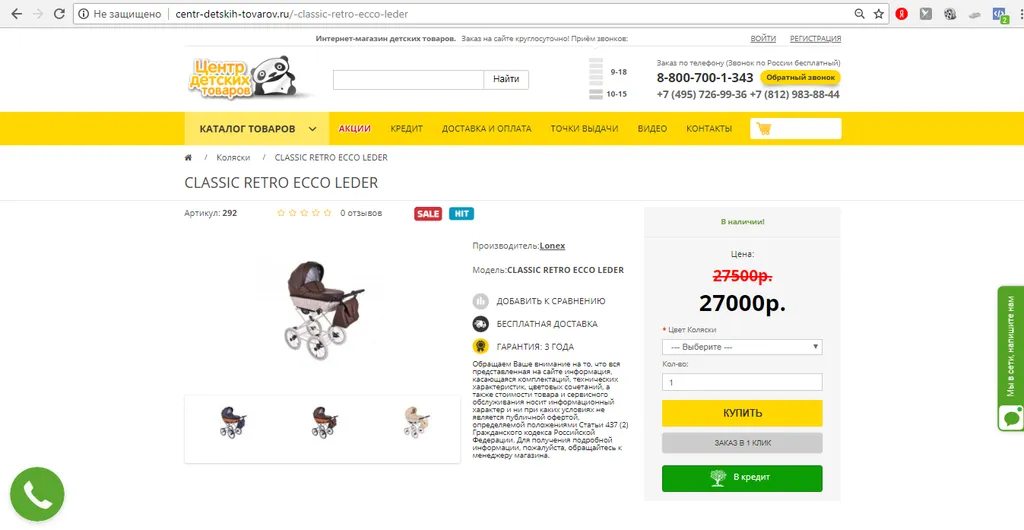Open the shopping cart icon
1024x530 pixels.
tap(763, 129)
